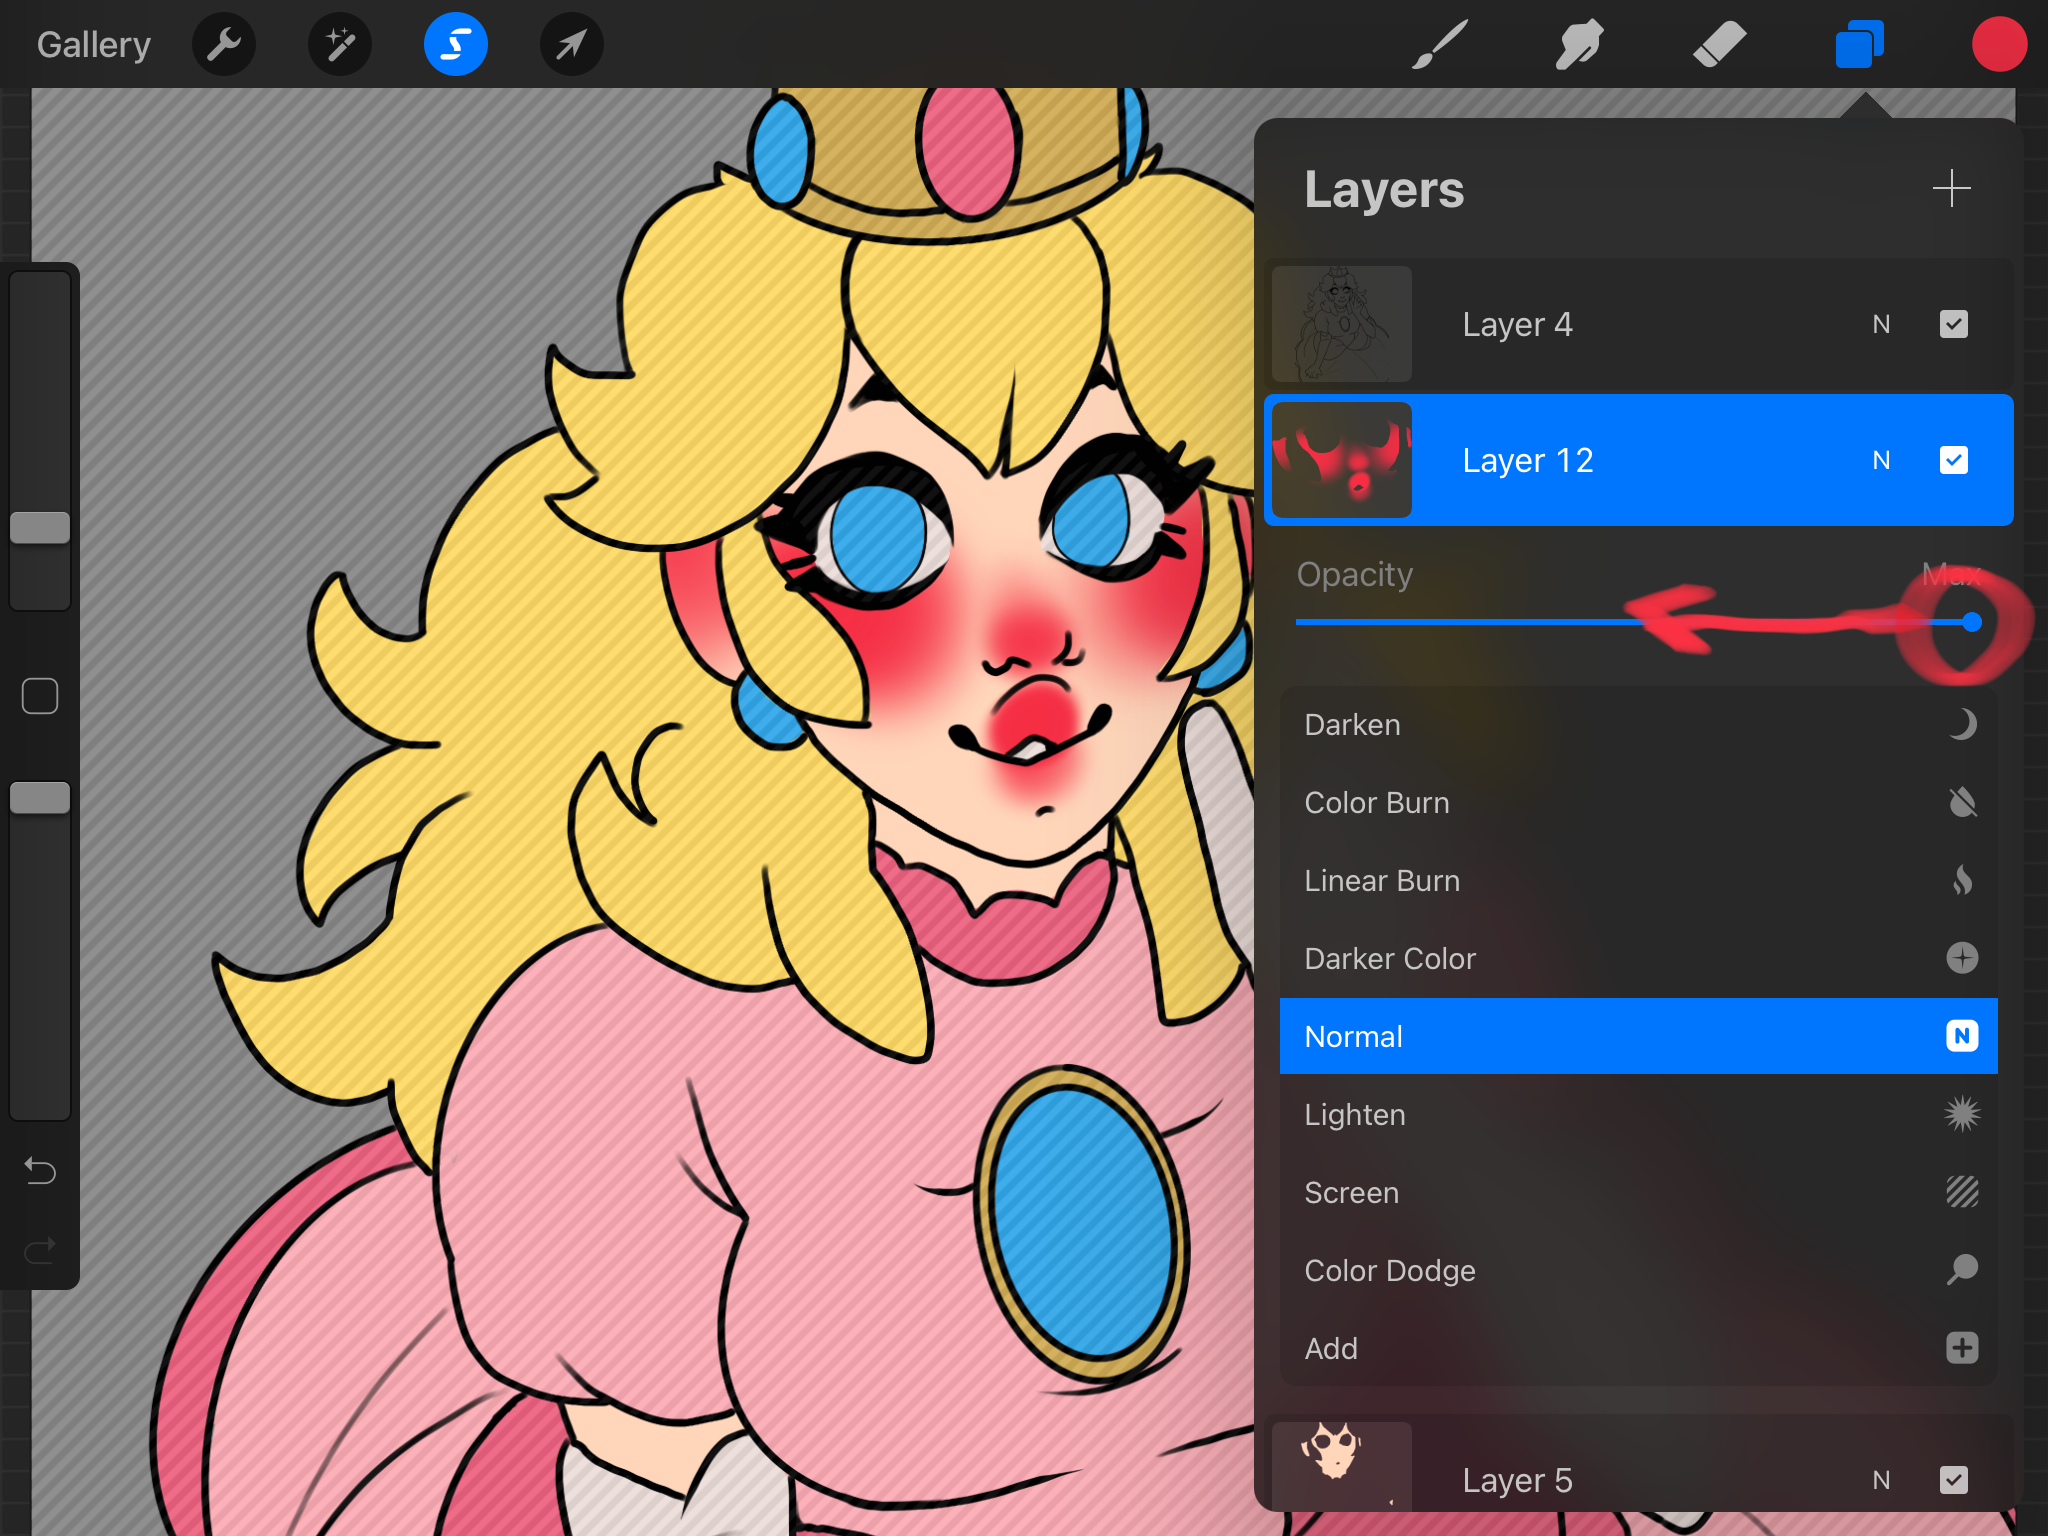Choose the Darker Color blend mode
Viewport: 2048px width, 1536px height.
(x=1638, y=959)
